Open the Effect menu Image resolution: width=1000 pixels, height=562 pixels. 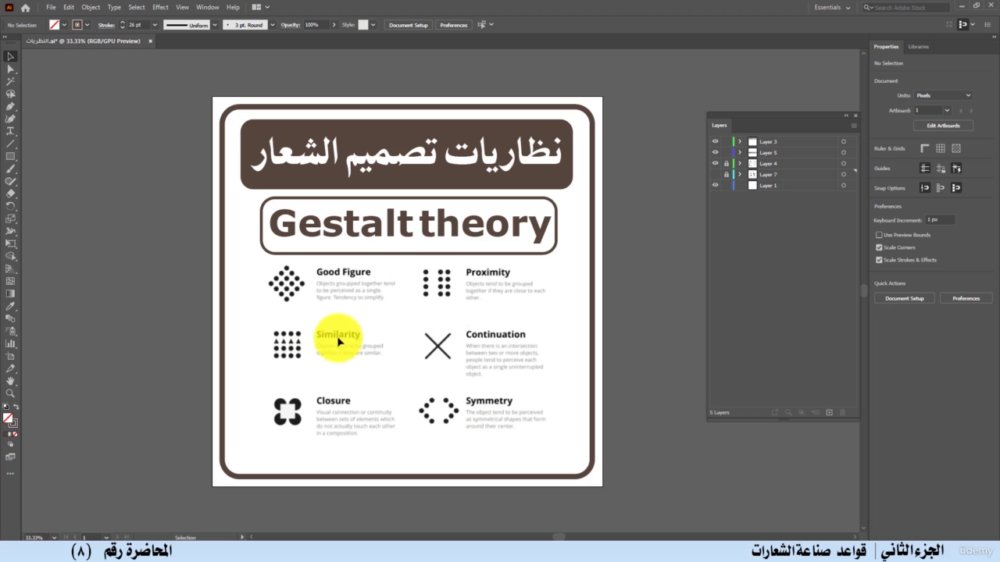point(160,8)
